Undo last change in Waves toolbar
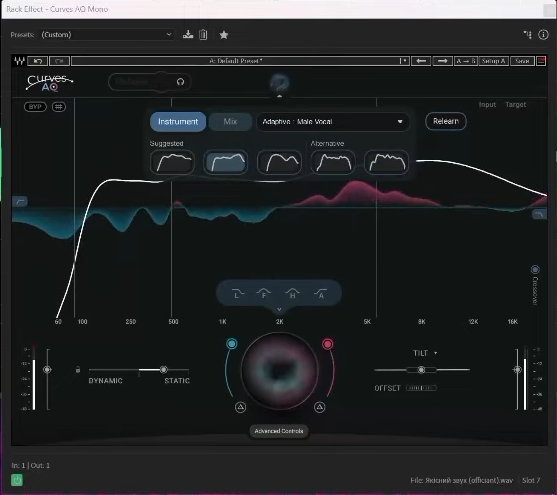Viewport: 557px width, 495px height. [38, 61]
